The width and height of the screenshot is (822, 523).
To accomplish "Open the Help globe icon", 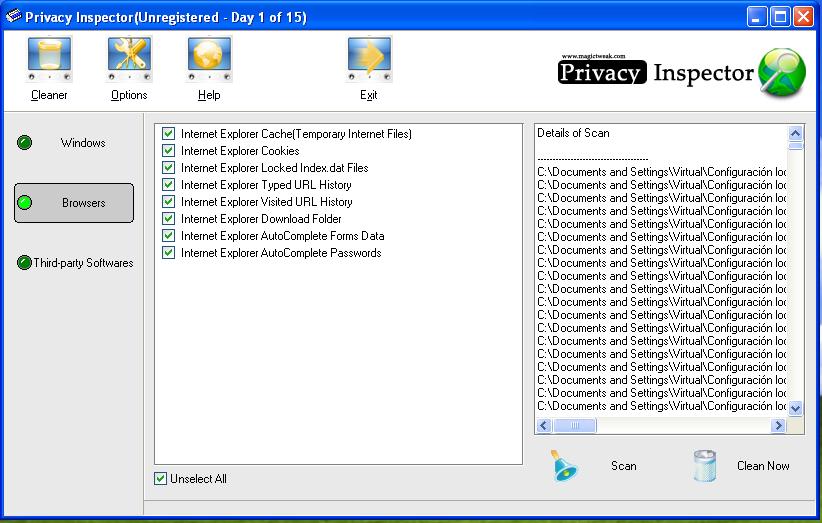I will 209,59.
